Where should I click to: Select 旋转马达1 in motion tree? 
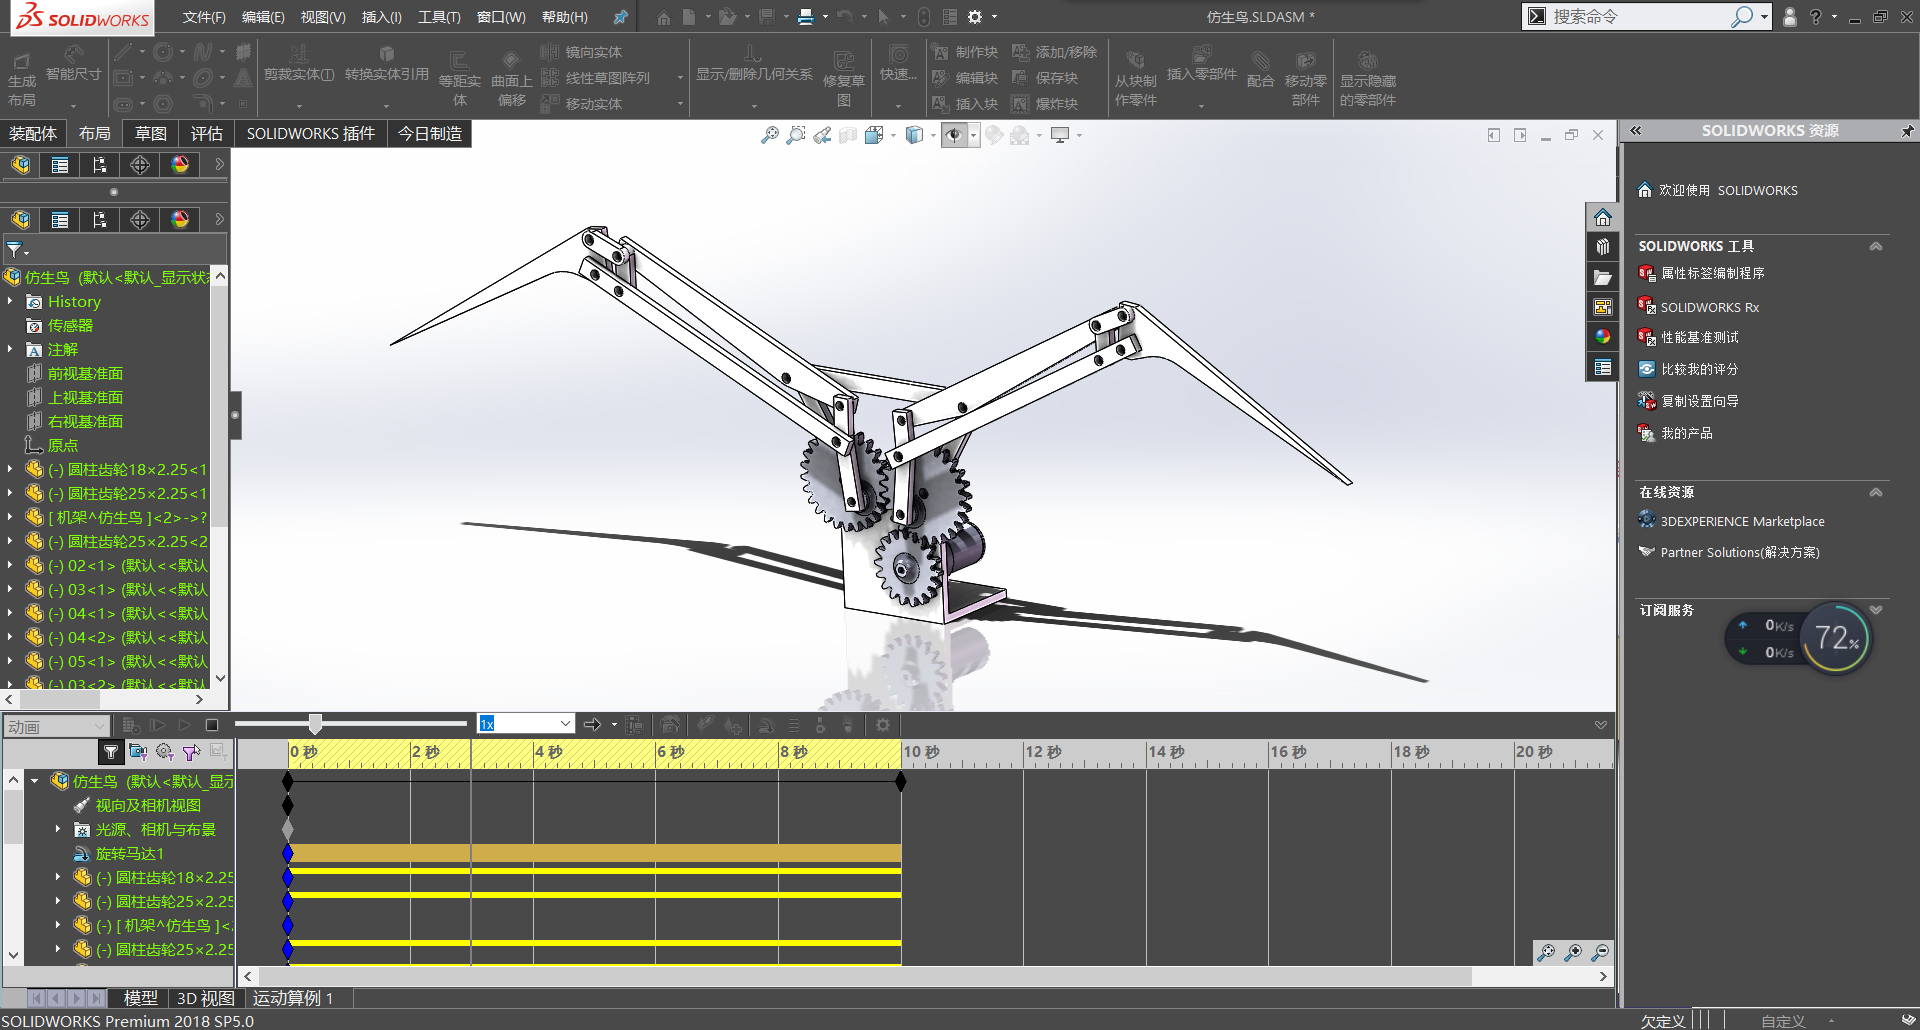coord(129,854)
